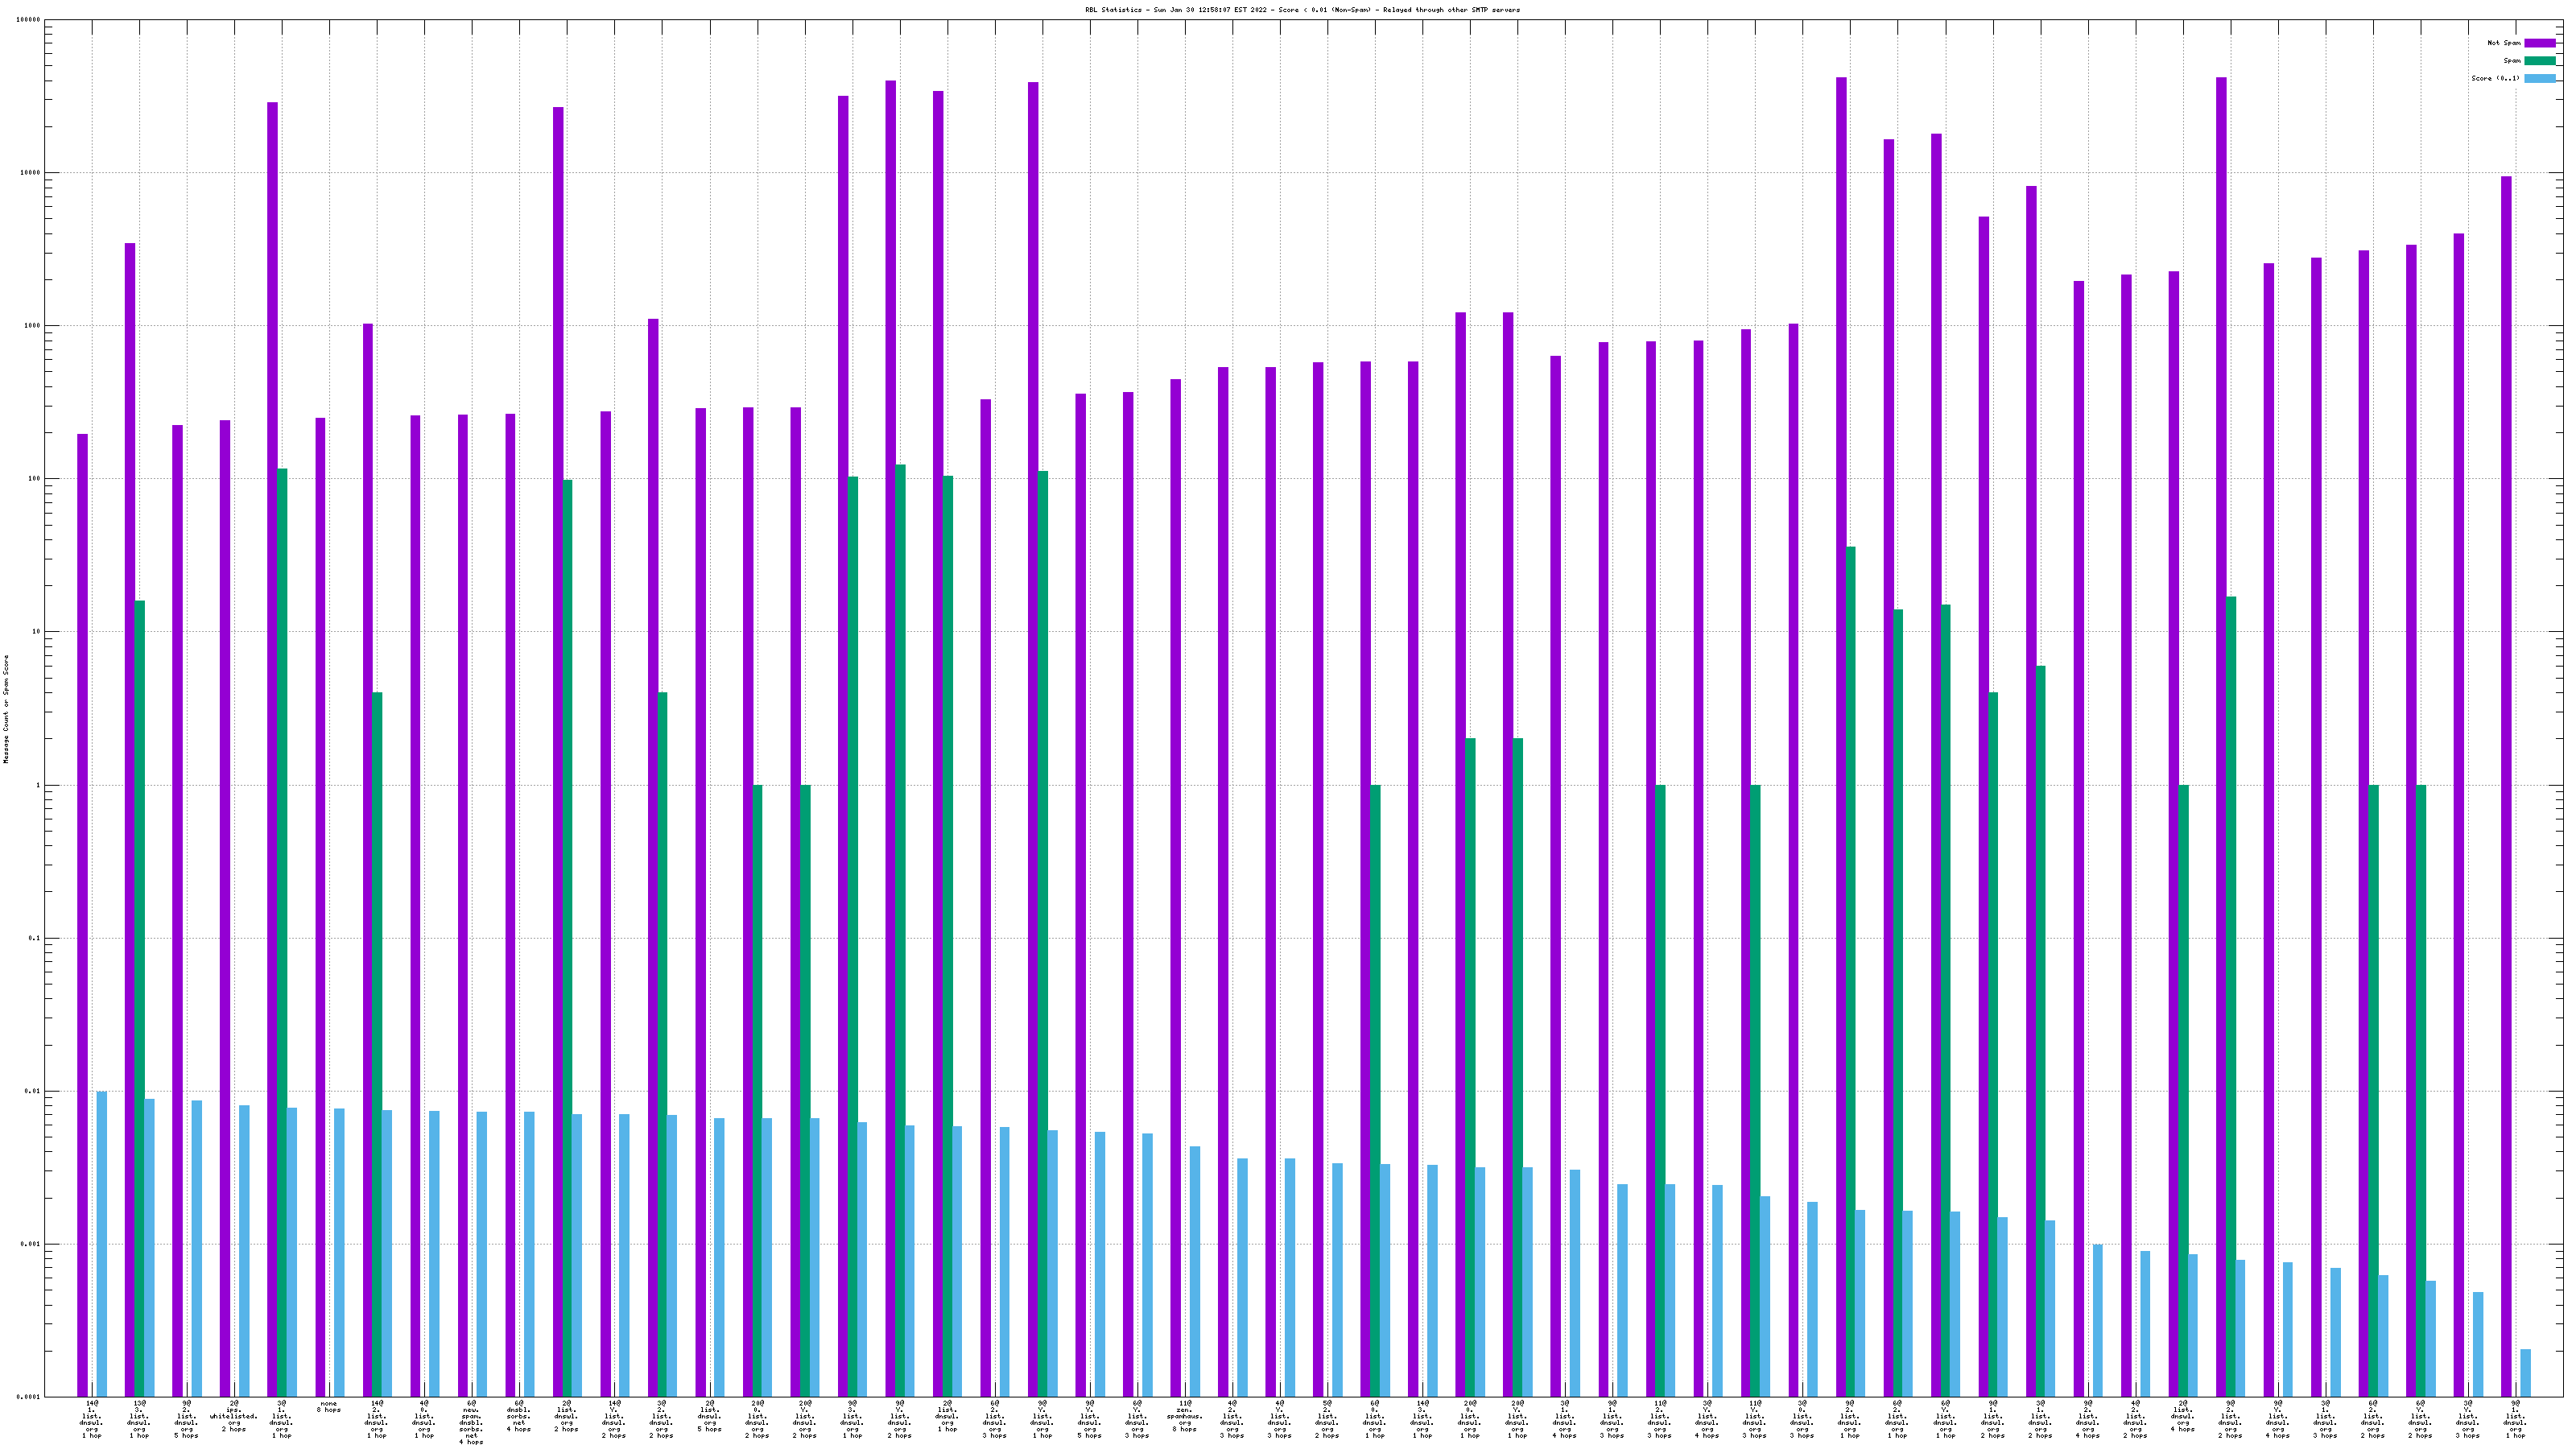Viewport: 2576px width, 1449px height.
Task: Click the green bar above '13@ 3.list.dnswl.org'
Action: point(140,998)
